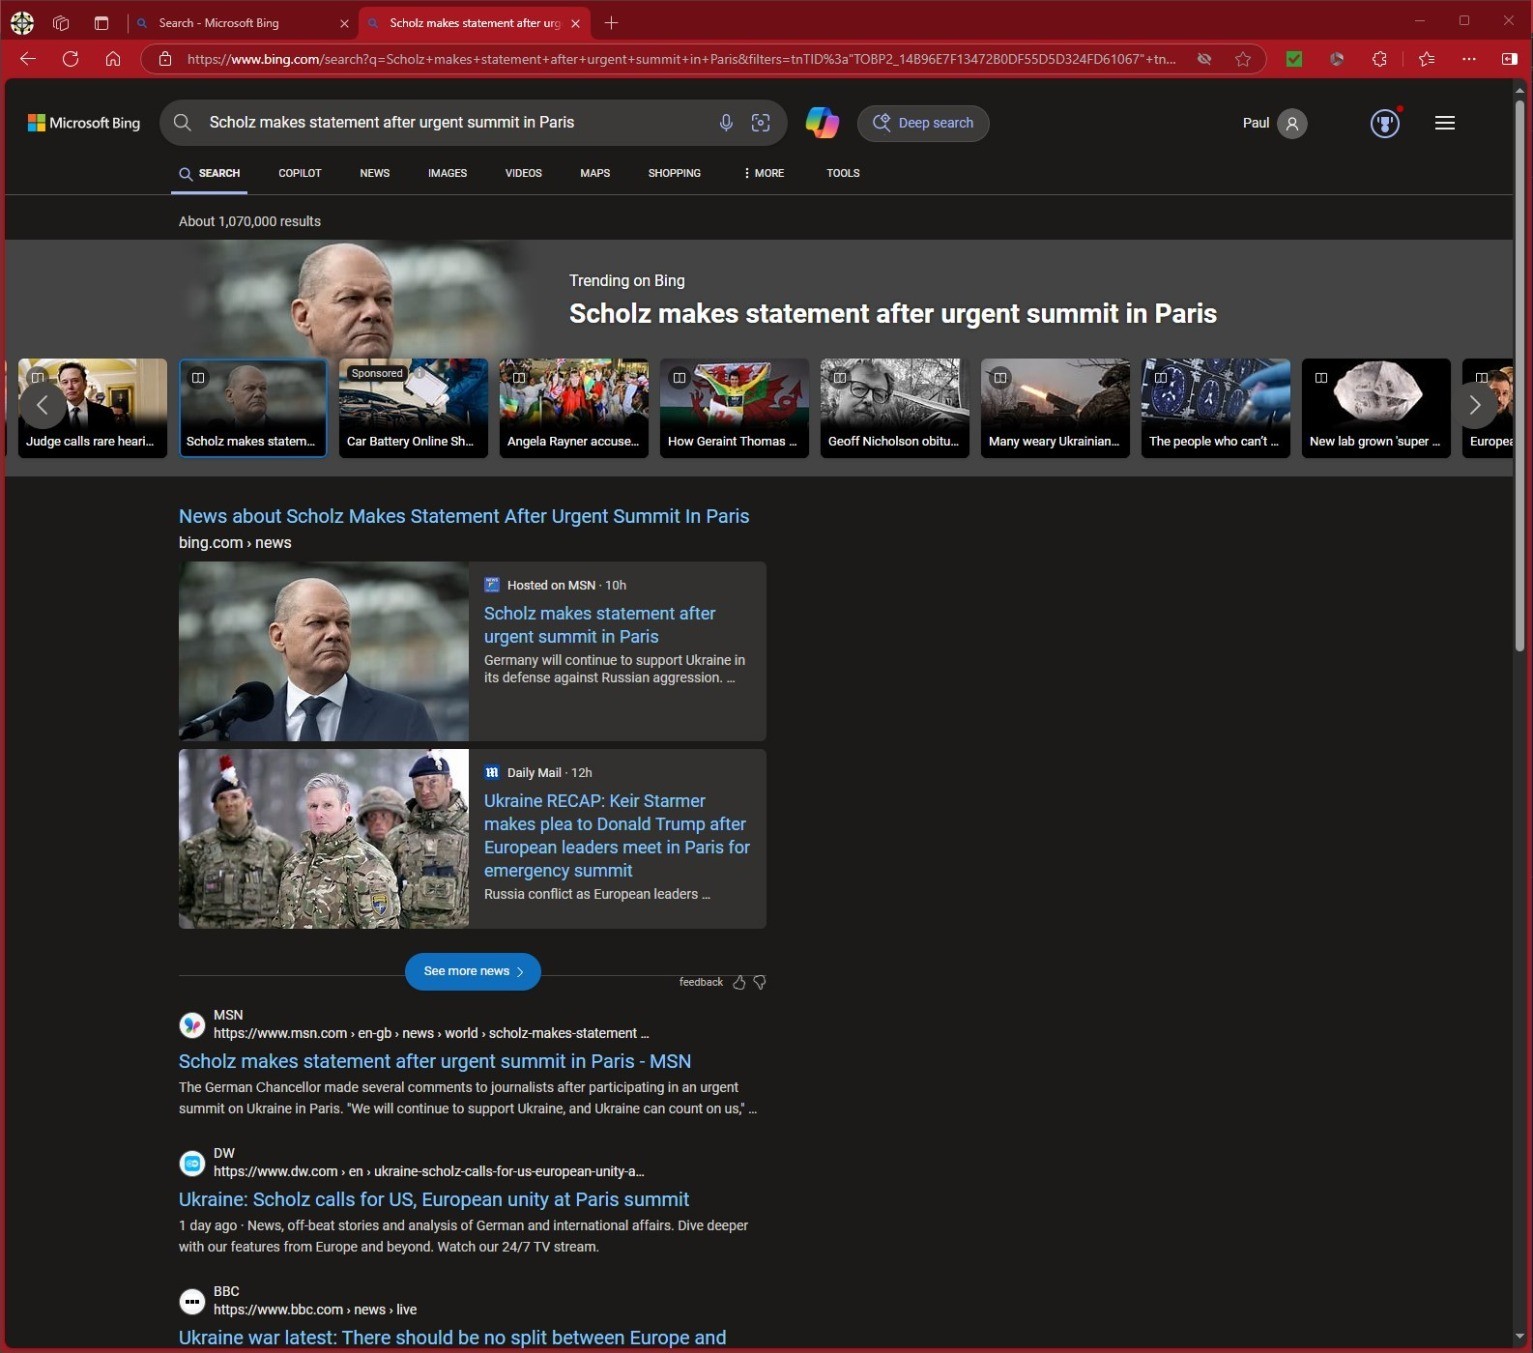Open the BBC 'Ukraine war latest' result
This screenshot has width=1533, height=1353.
click(452, 1337)
